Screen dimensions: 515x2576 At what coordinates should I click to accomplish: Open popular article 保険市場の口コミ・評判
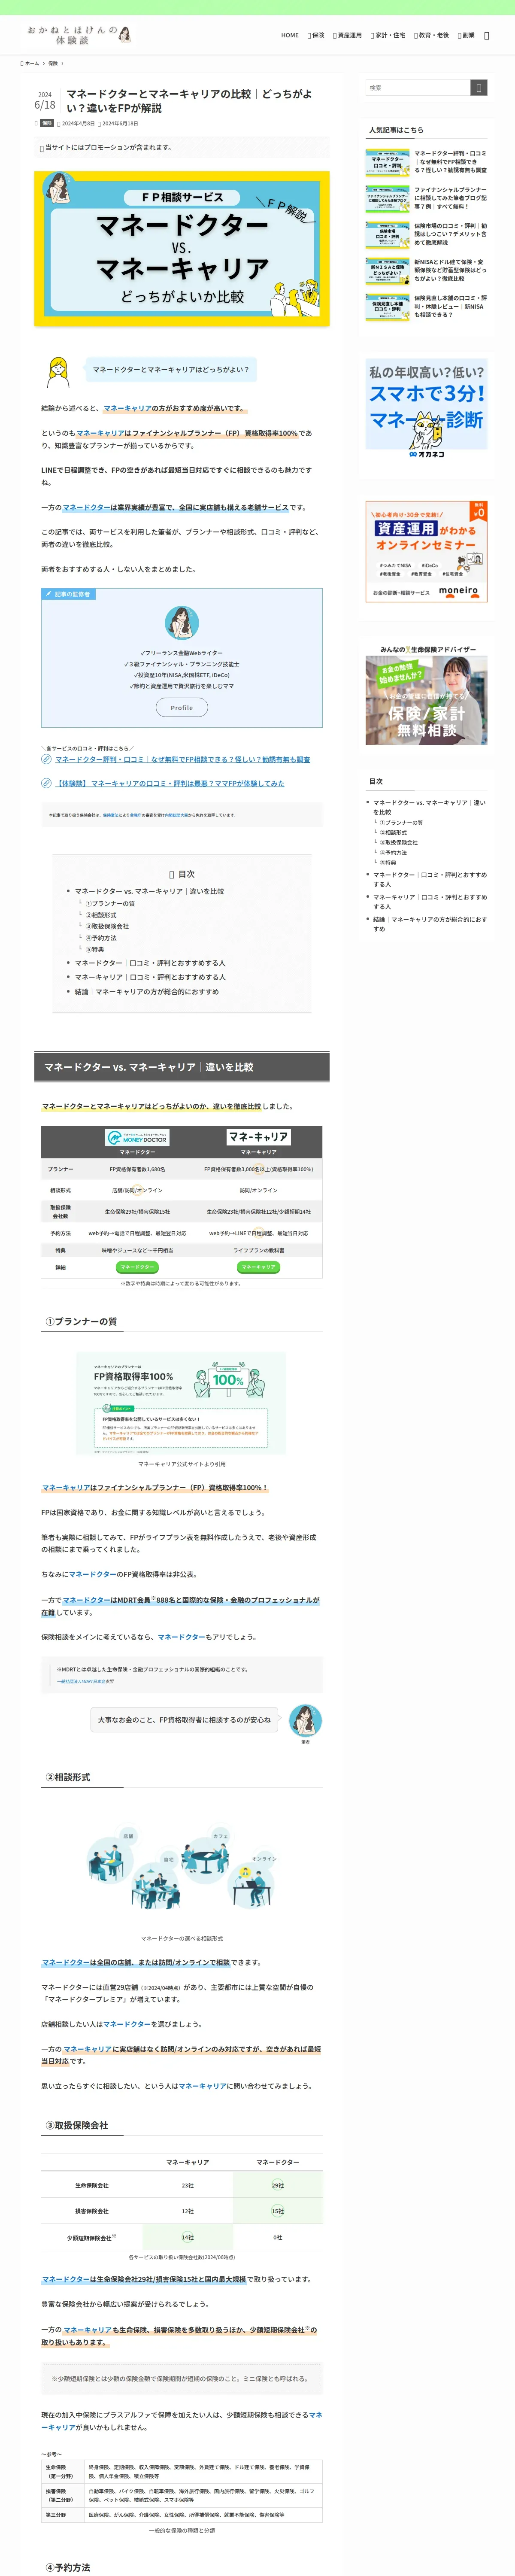(451, 234)
